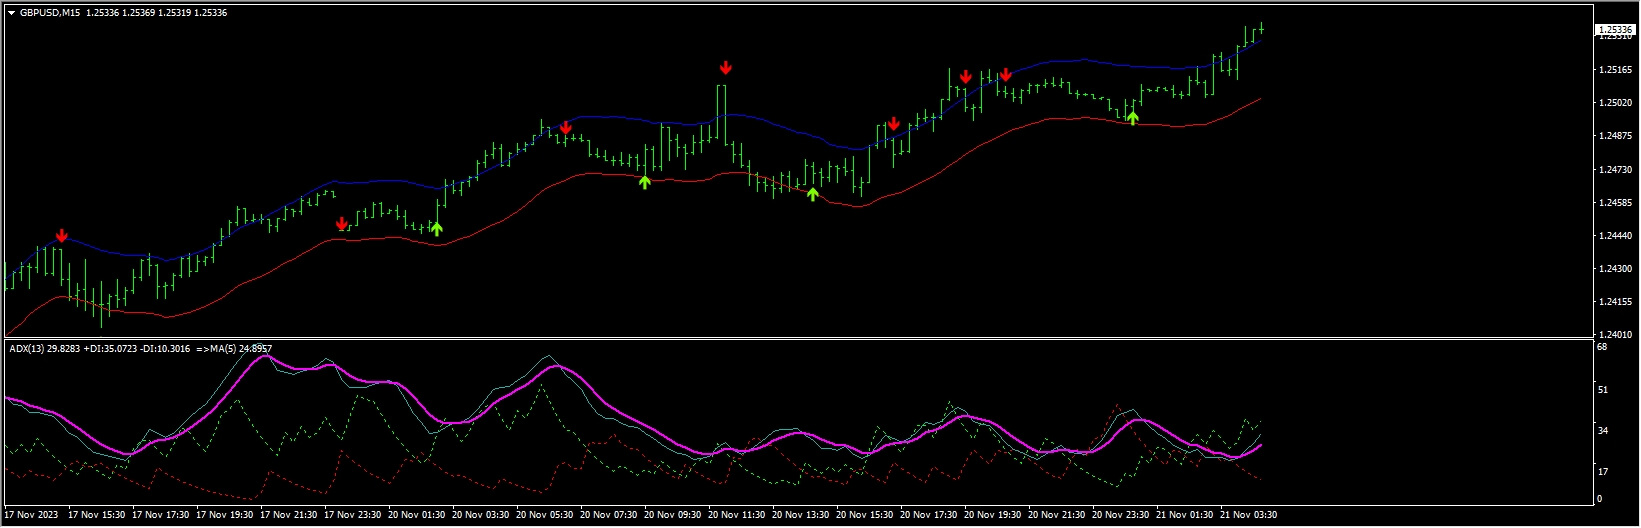
Task: Click the 1.24155 price axis label
Action: pos(1616,302)
